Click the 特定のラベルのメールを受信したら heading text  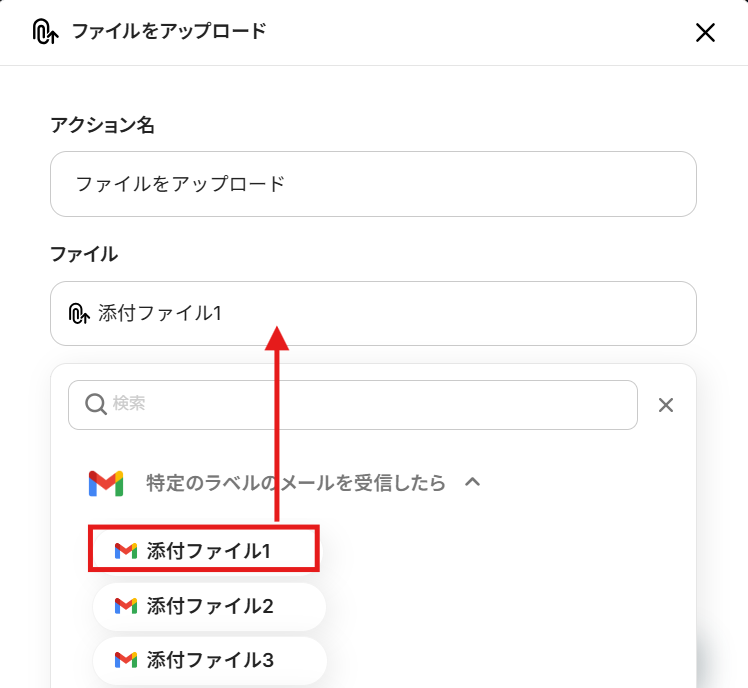click(296, 483)
